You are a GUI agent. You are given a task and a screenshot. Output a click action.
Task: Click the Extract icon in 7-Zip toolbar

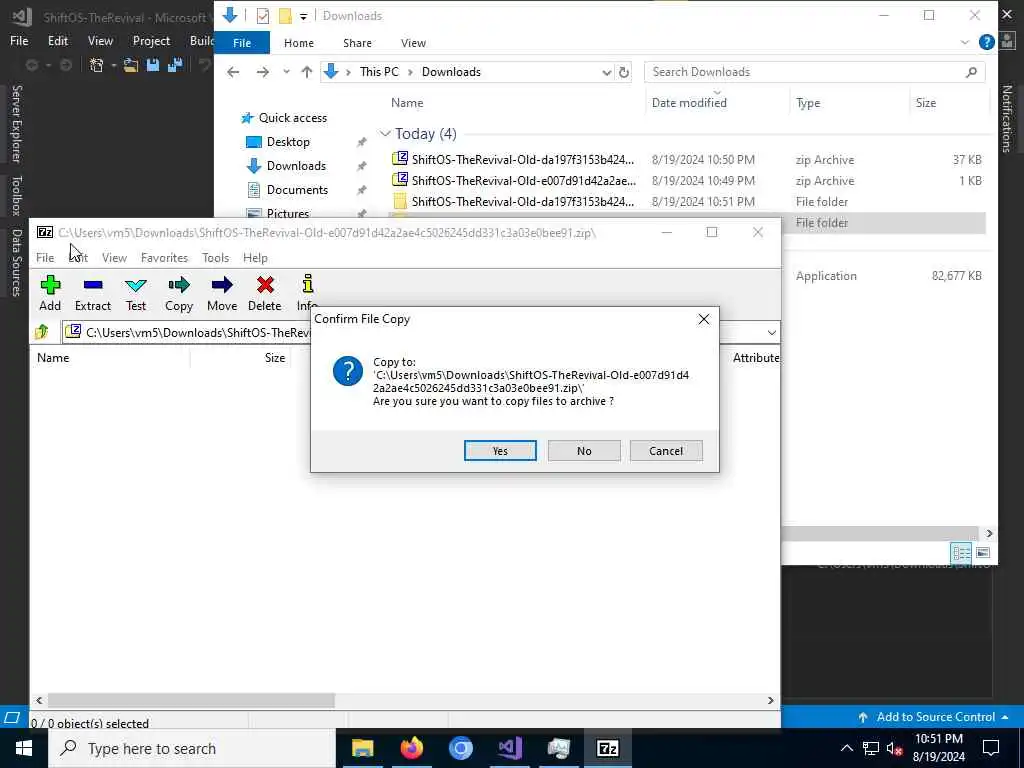(x=93, y=292)
